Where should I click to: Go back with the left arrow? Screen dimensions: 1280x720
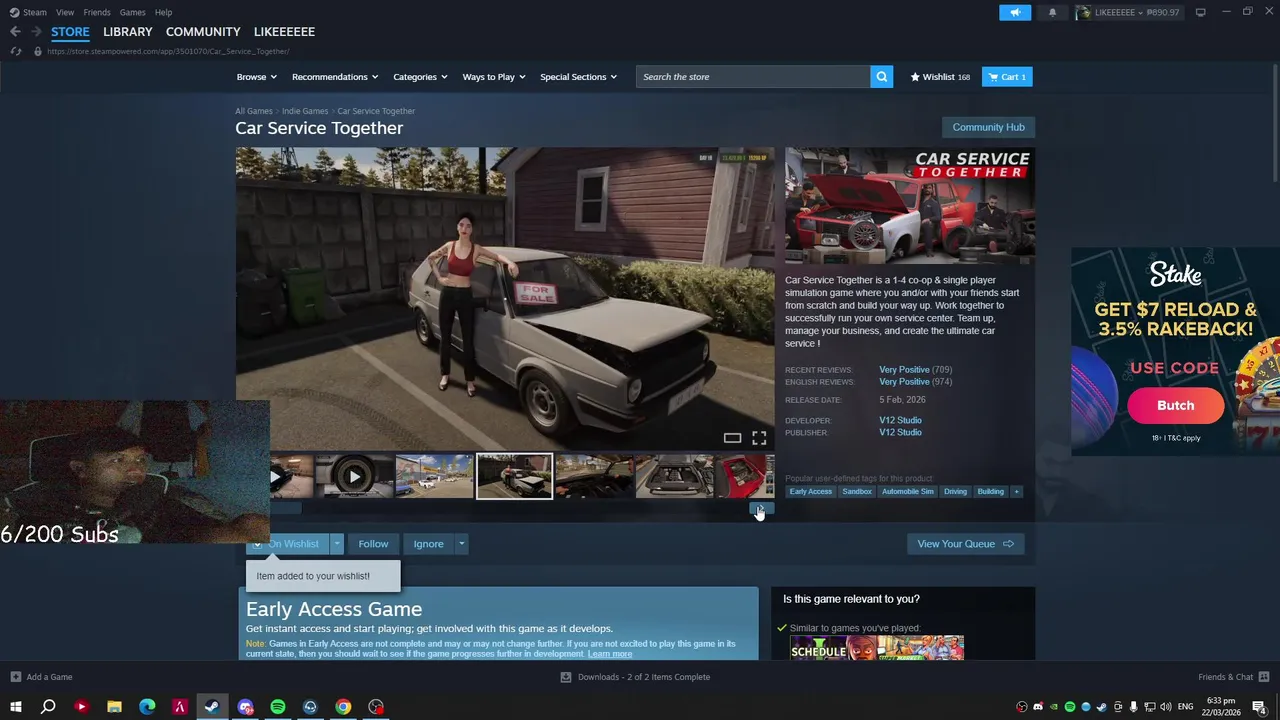click(15, 32)
